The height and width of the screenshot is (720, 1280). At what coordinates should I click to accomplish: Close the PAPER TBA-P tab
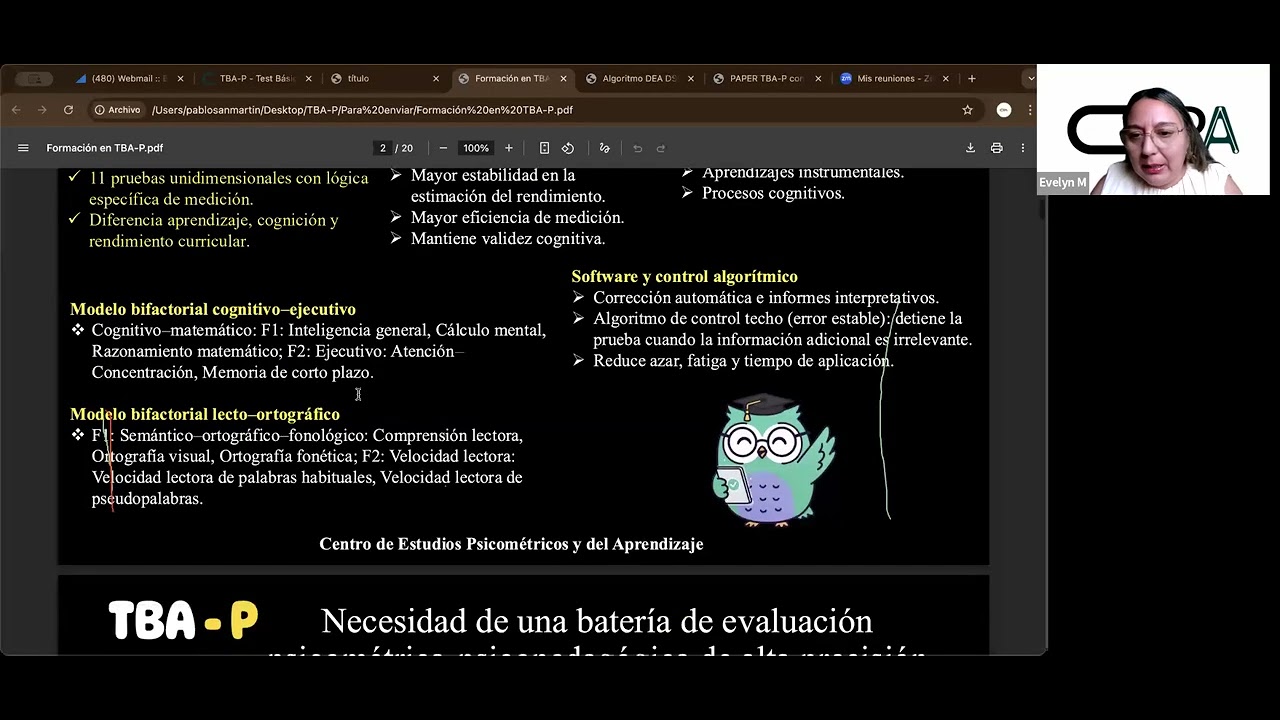click(x=818, y=78)
